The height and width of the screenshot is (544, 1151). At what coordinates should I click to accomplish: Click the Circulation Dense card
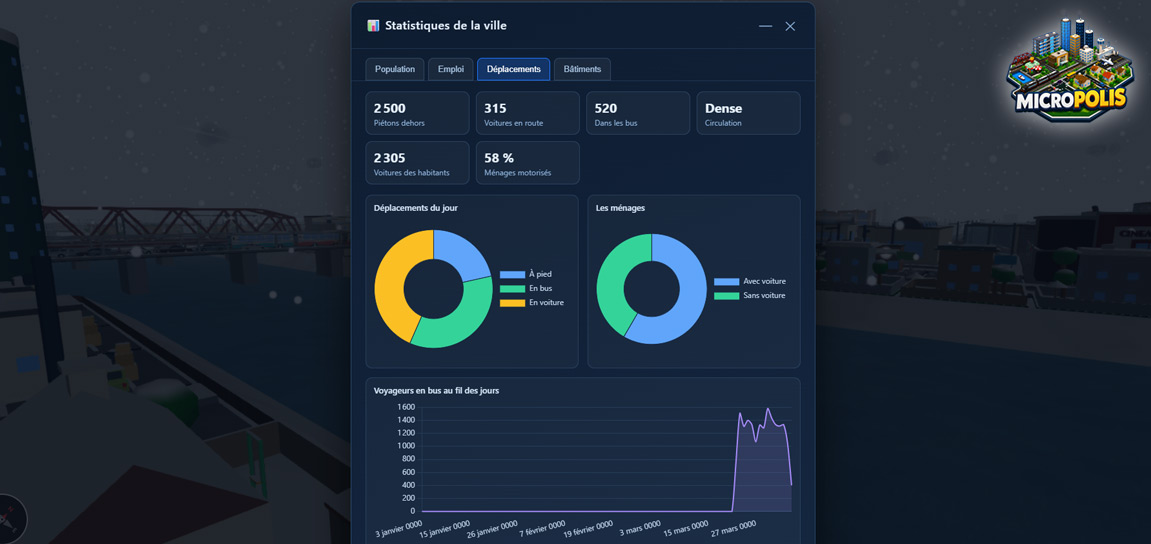click(748, 113)
